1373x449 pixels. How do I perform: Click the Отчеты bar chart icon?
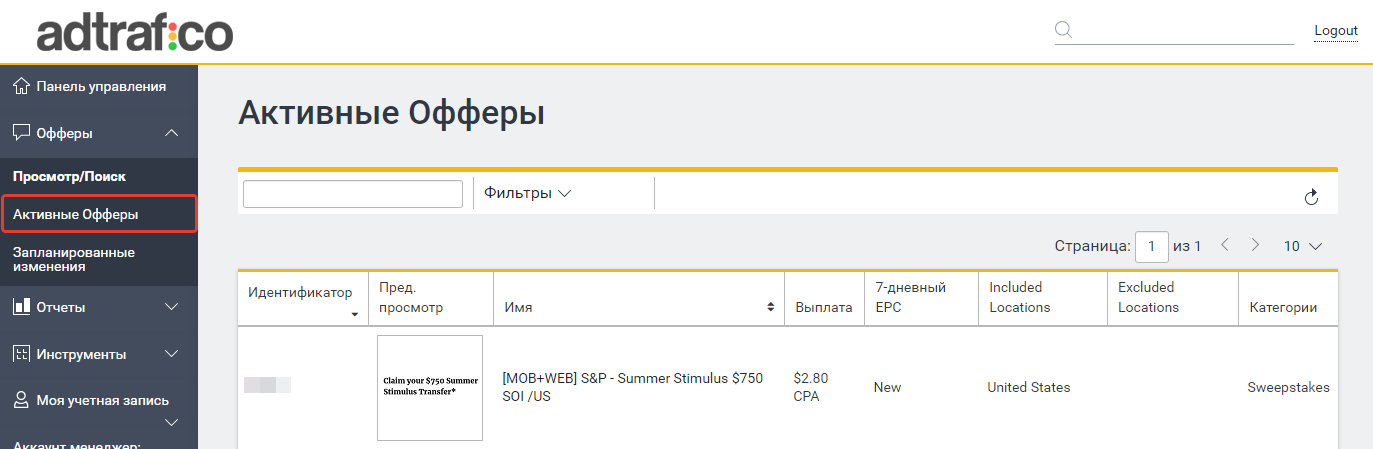21,306
